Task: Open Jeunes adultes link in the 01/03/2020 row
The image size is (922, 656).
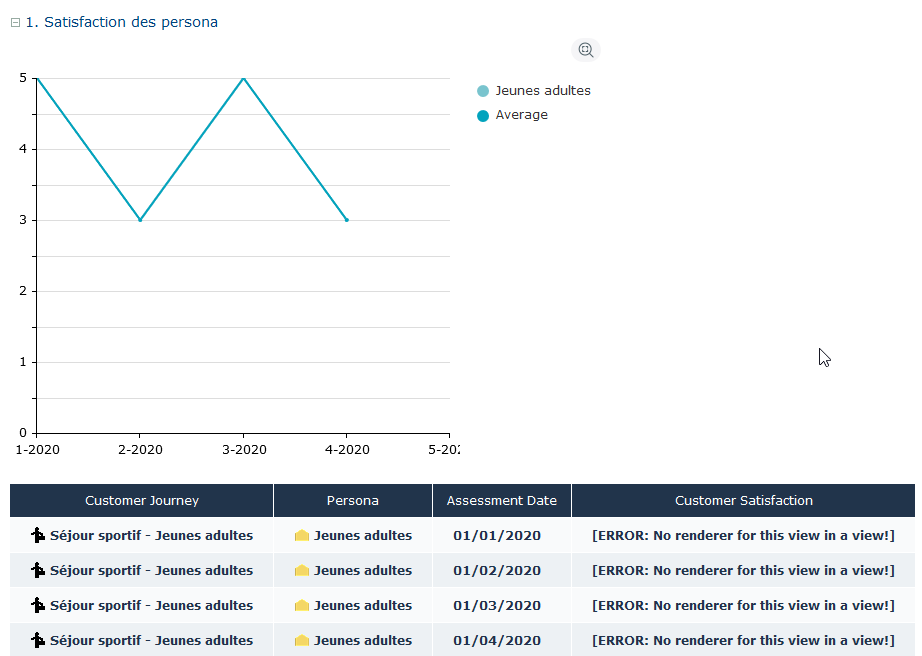Action: pos(362,606)
